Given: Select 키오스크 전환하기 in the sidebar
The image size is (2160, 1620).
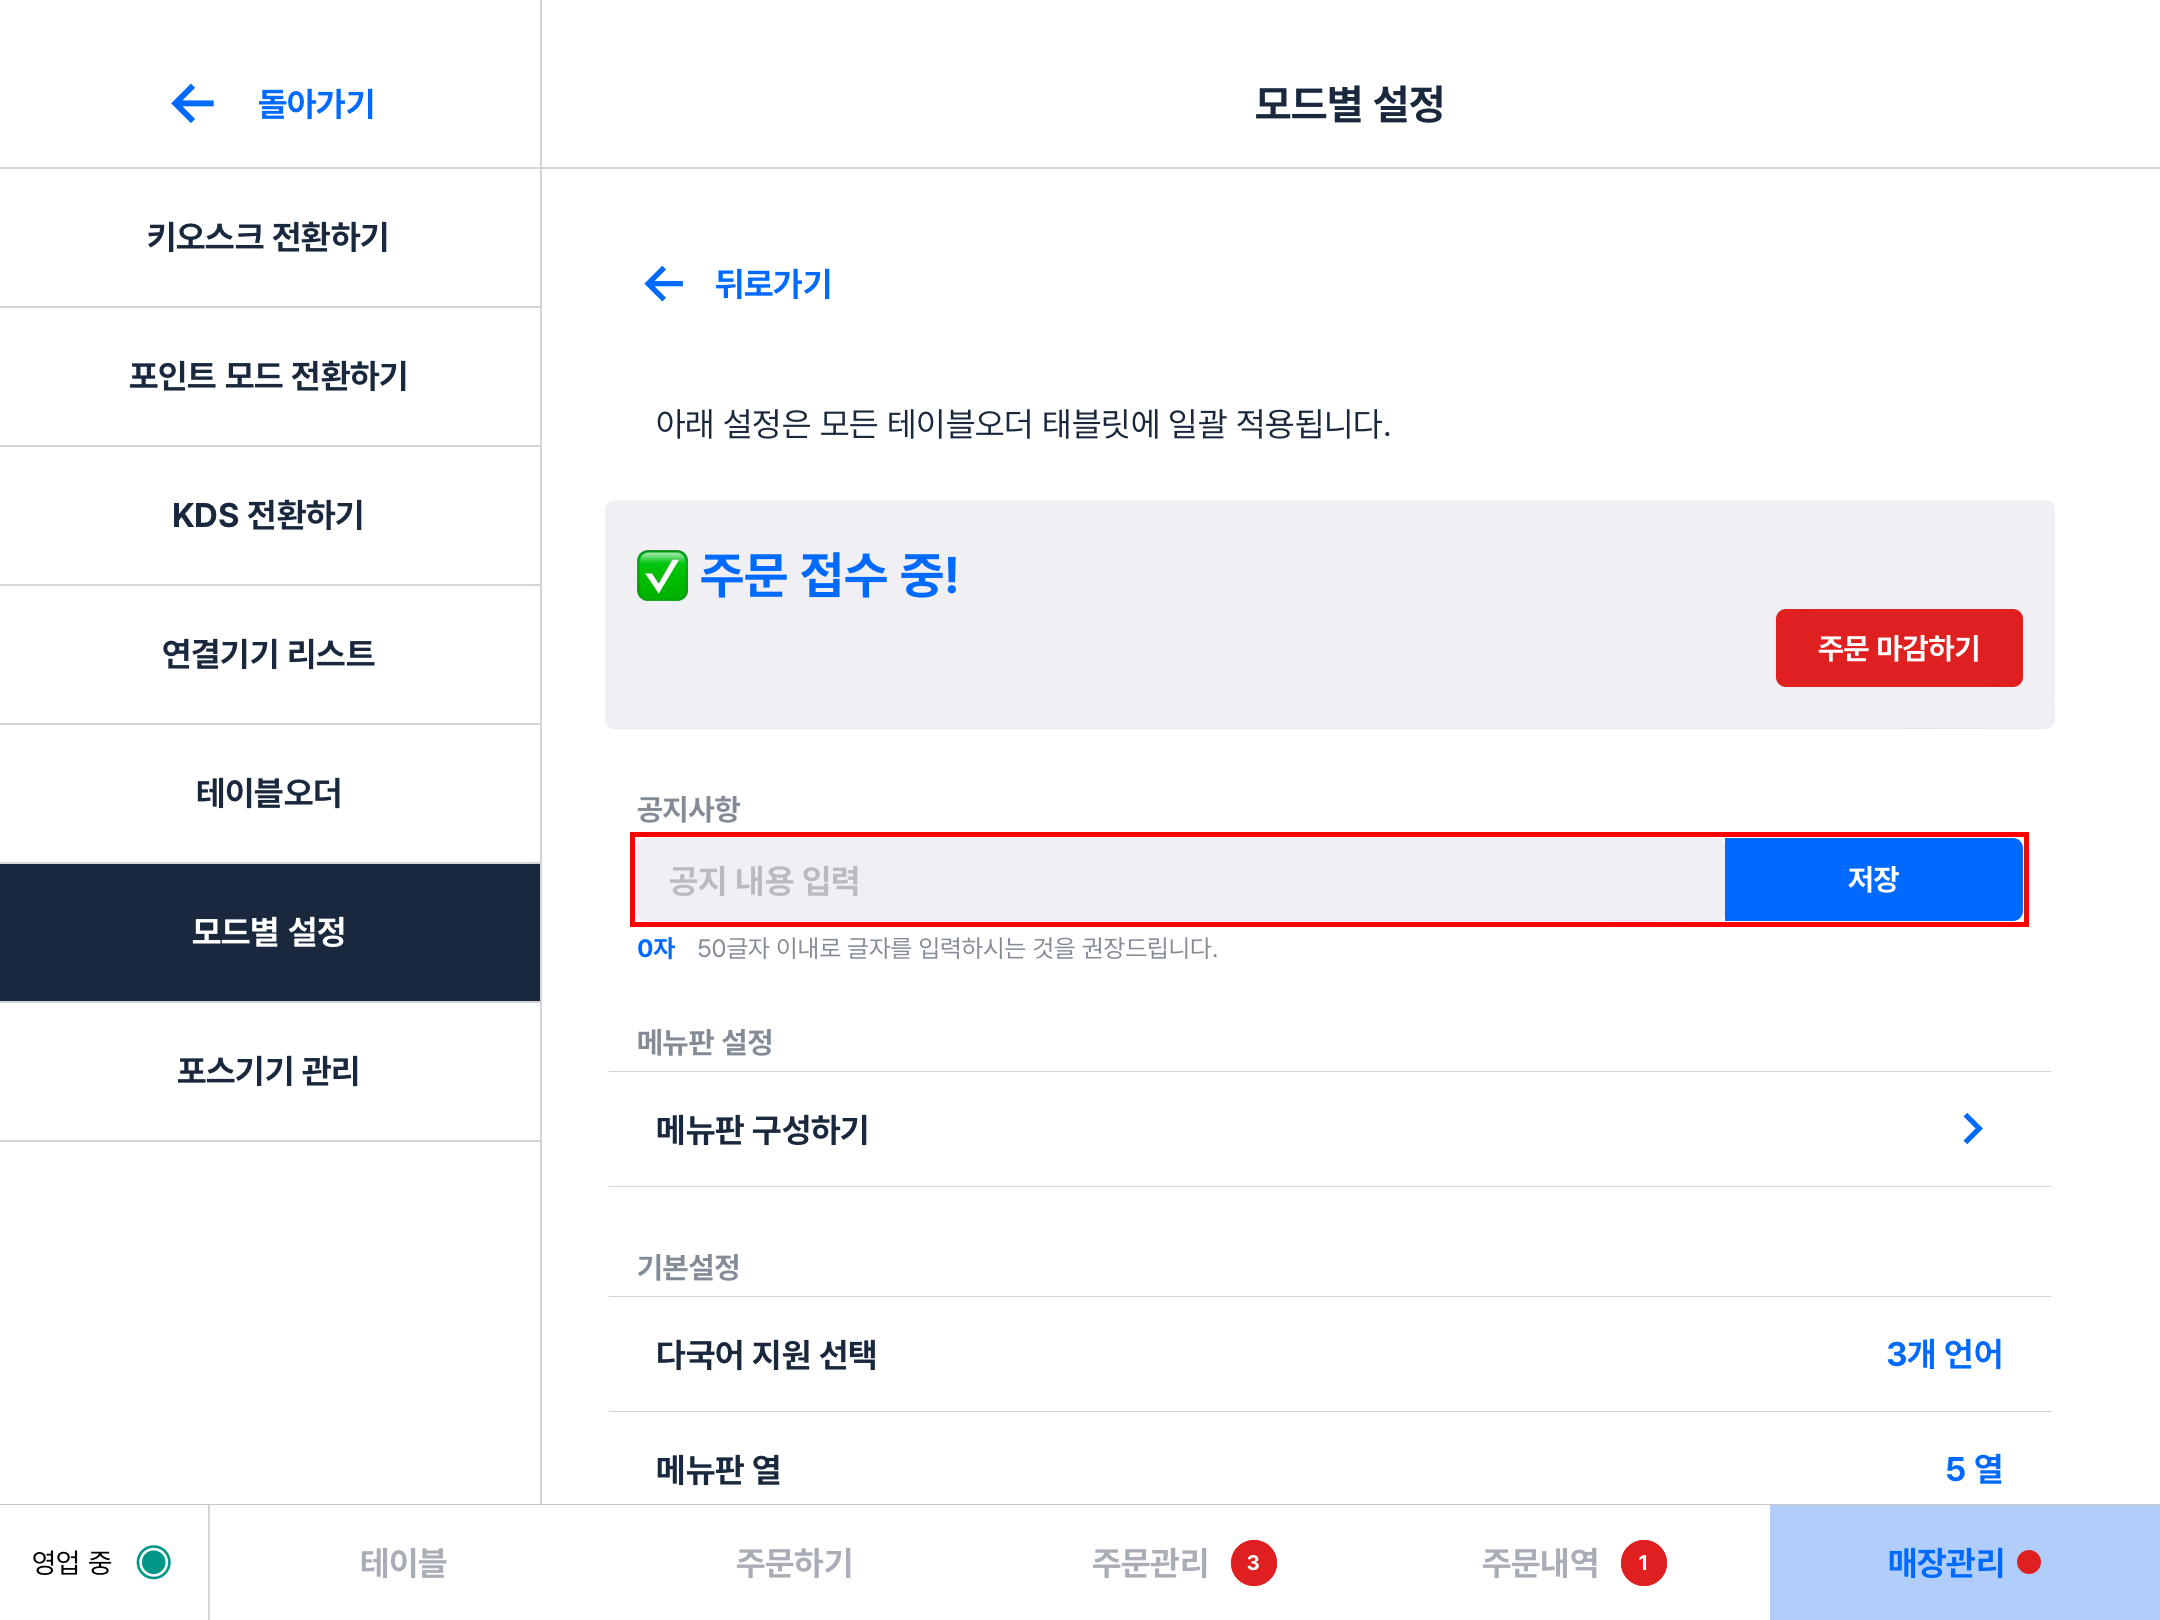Looking at the screenshot, I should coord(268,237).
